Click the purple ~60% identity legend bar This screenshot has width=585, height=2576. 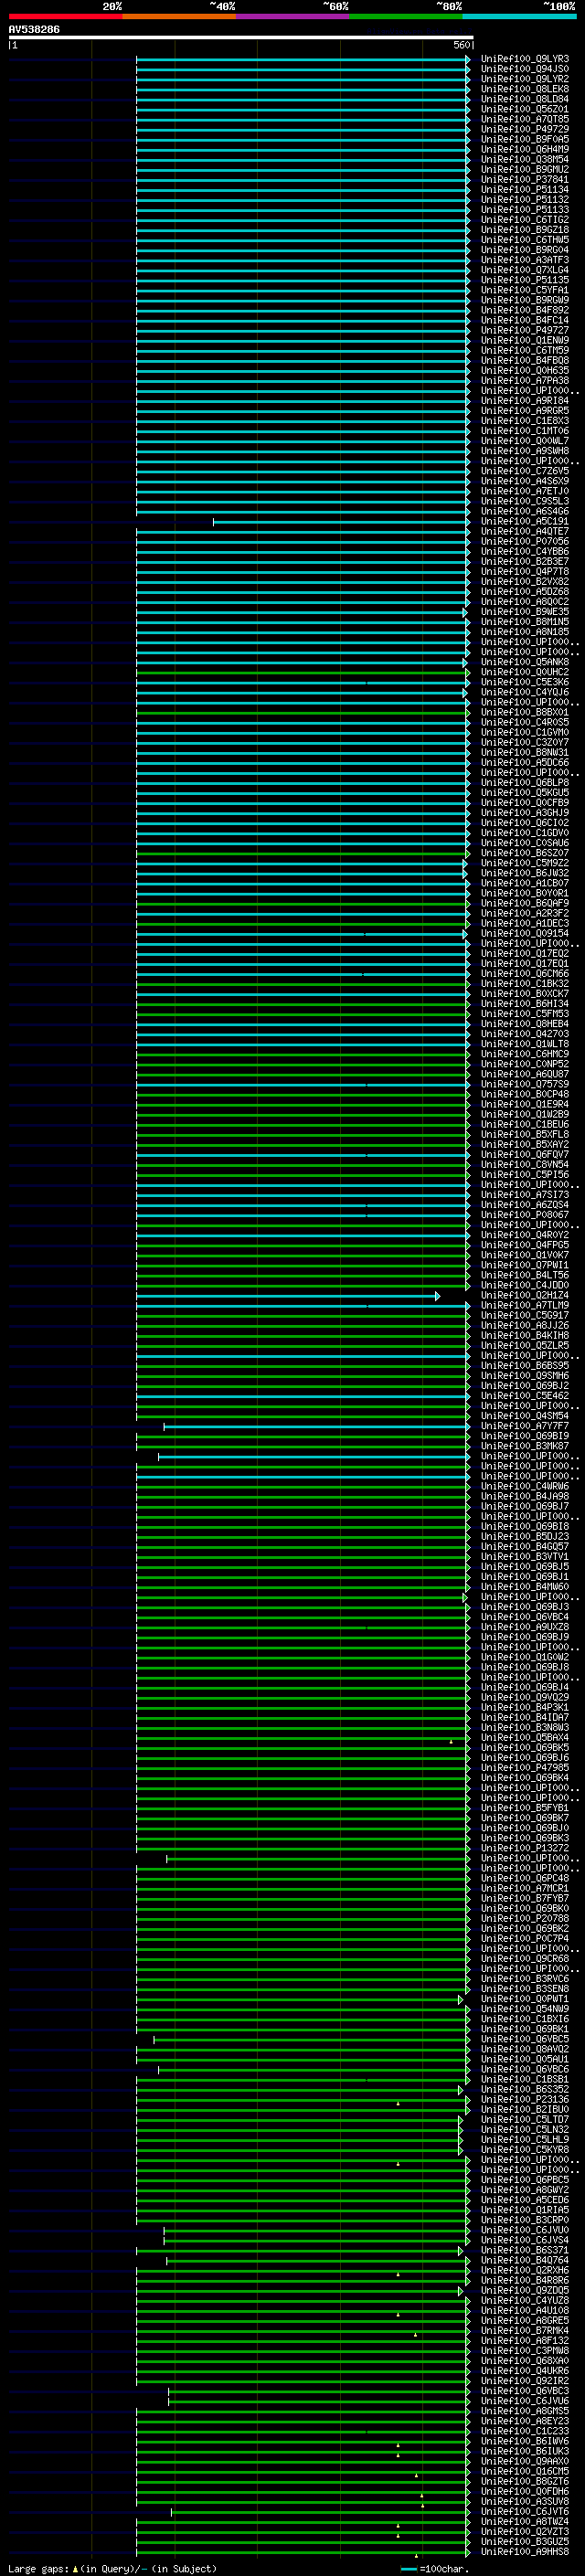pyautogui.click(x=293, y=16)
